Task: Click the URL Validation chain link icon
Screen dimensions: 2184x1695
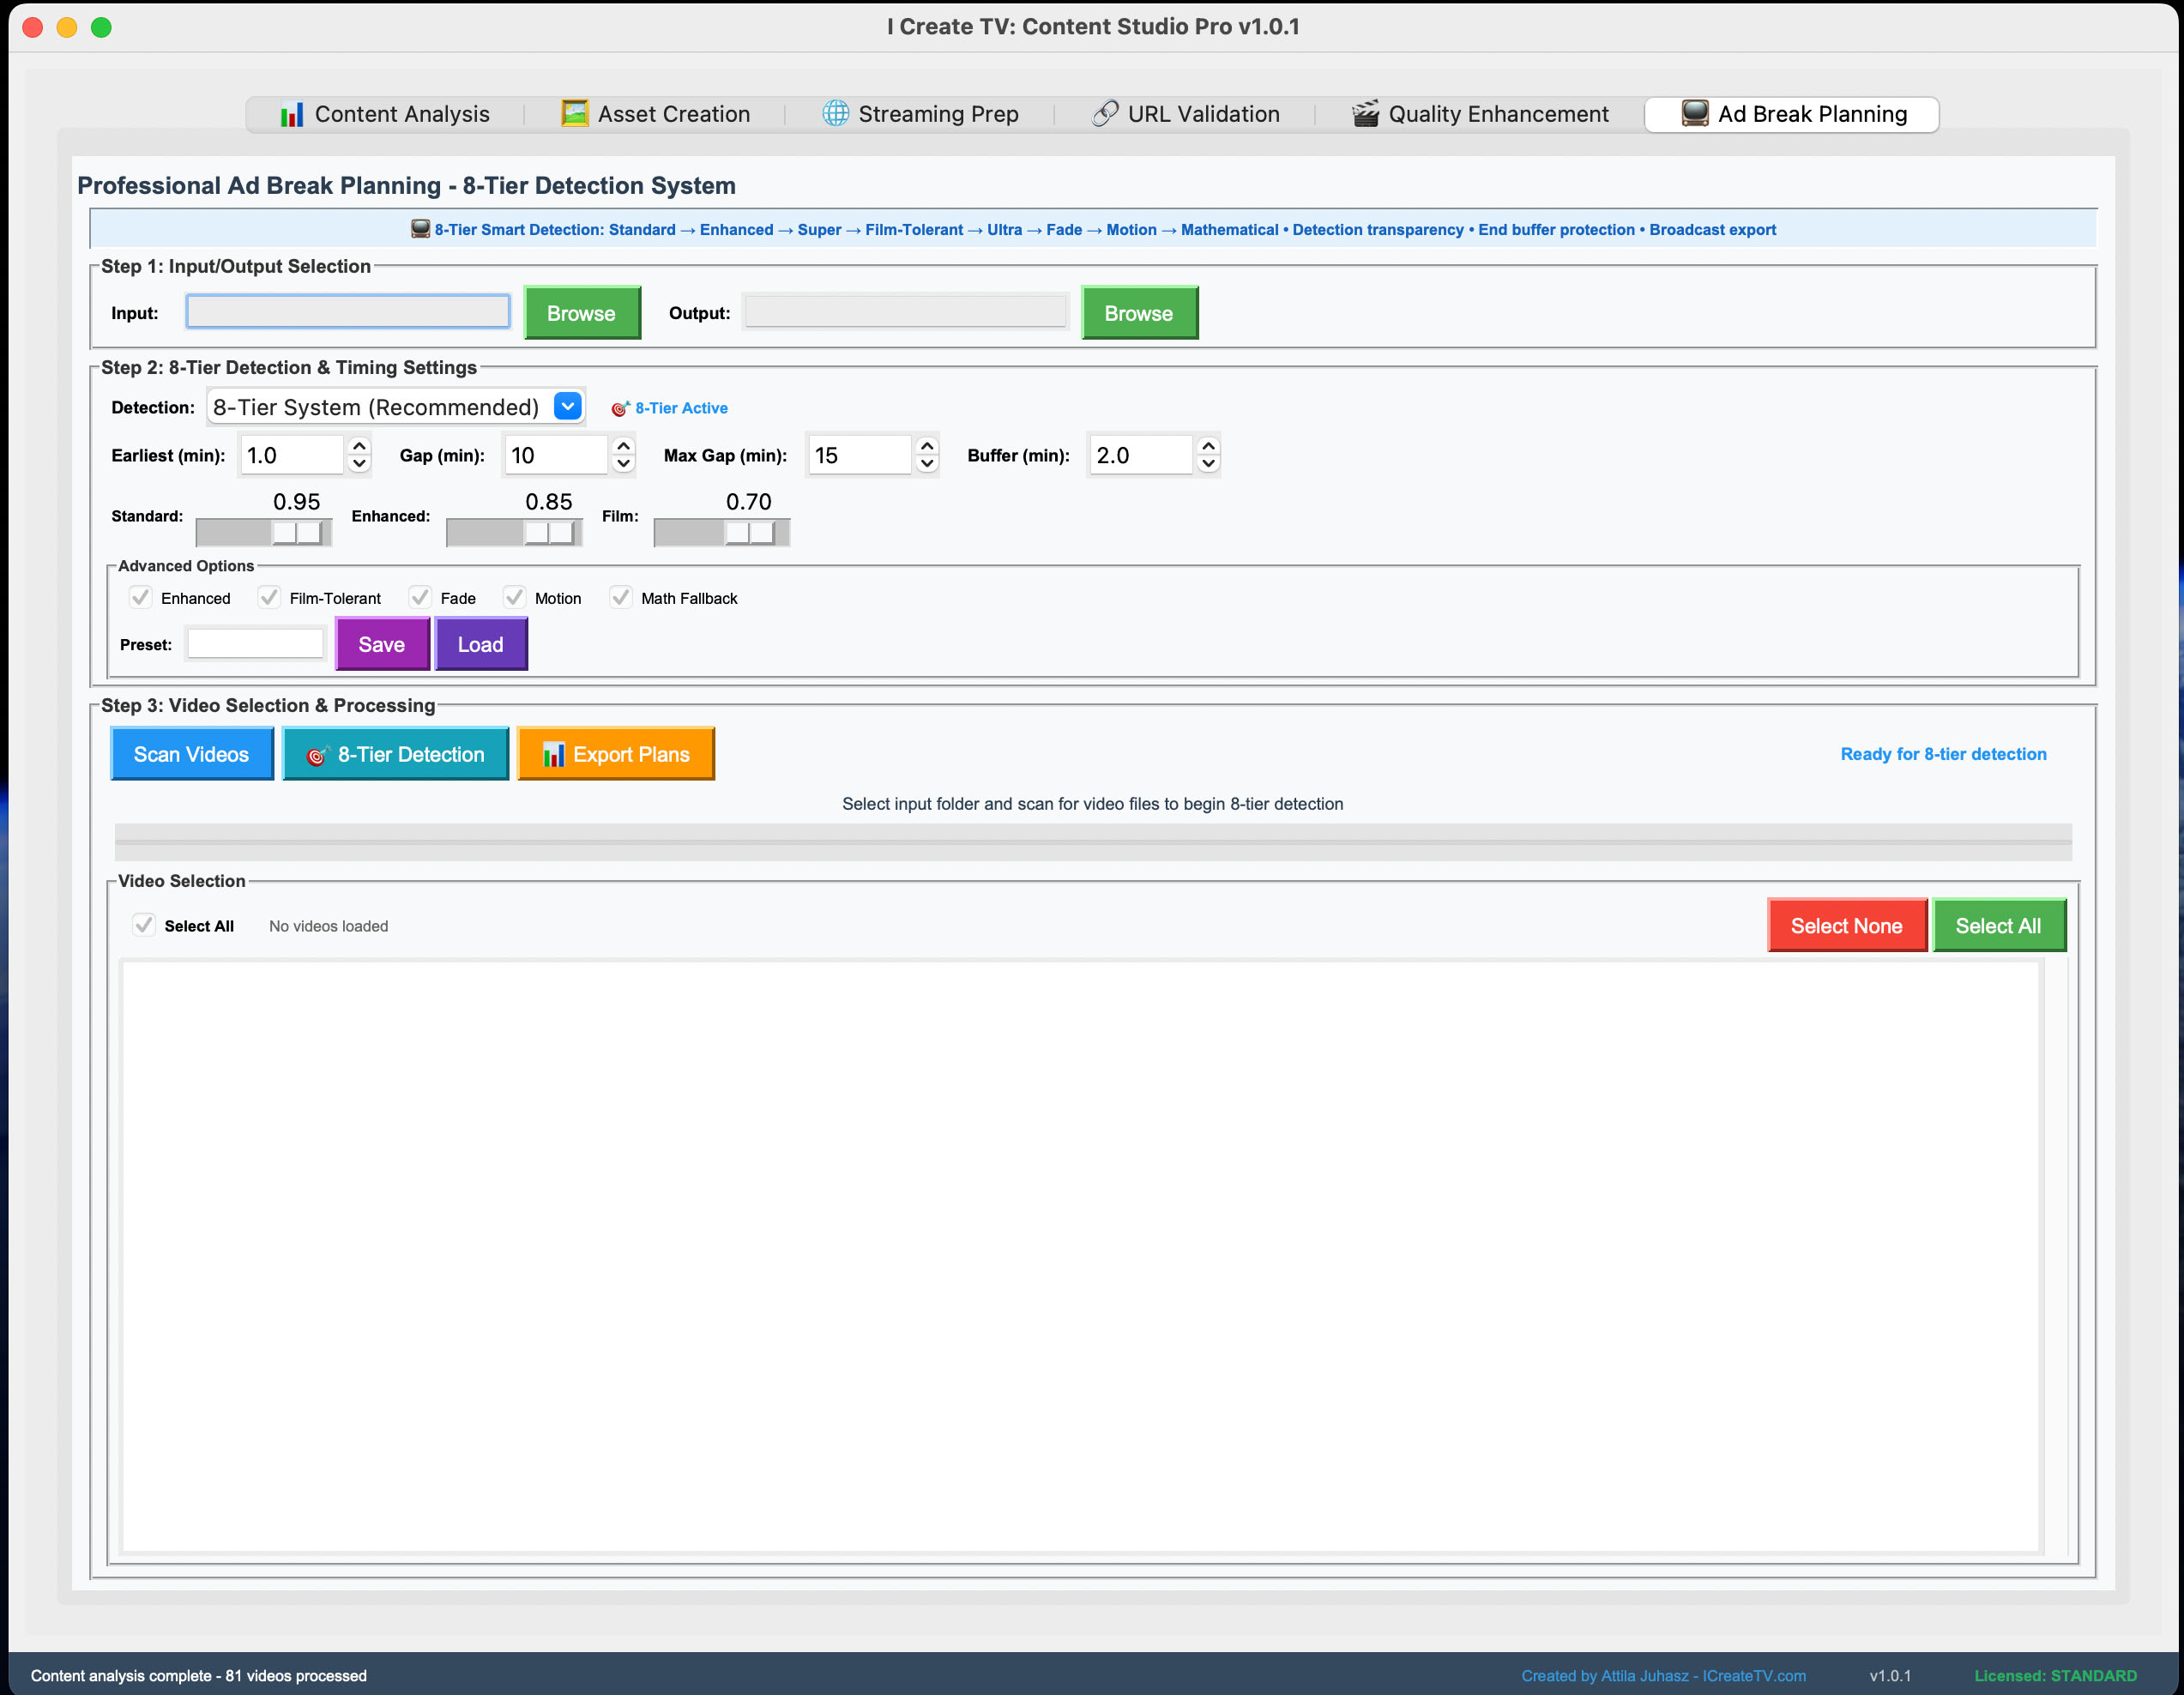Action: (1104, 114)
